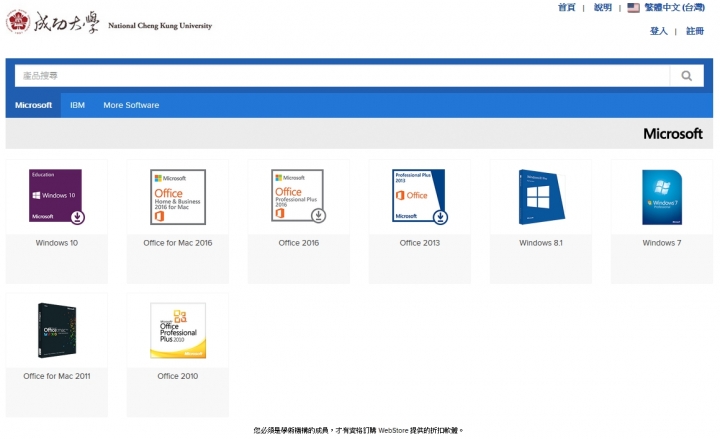This screenshot has width=720, height=439.
Task: Click the National Cheng Kung University emblem logo
Action: tap(18, 22)
